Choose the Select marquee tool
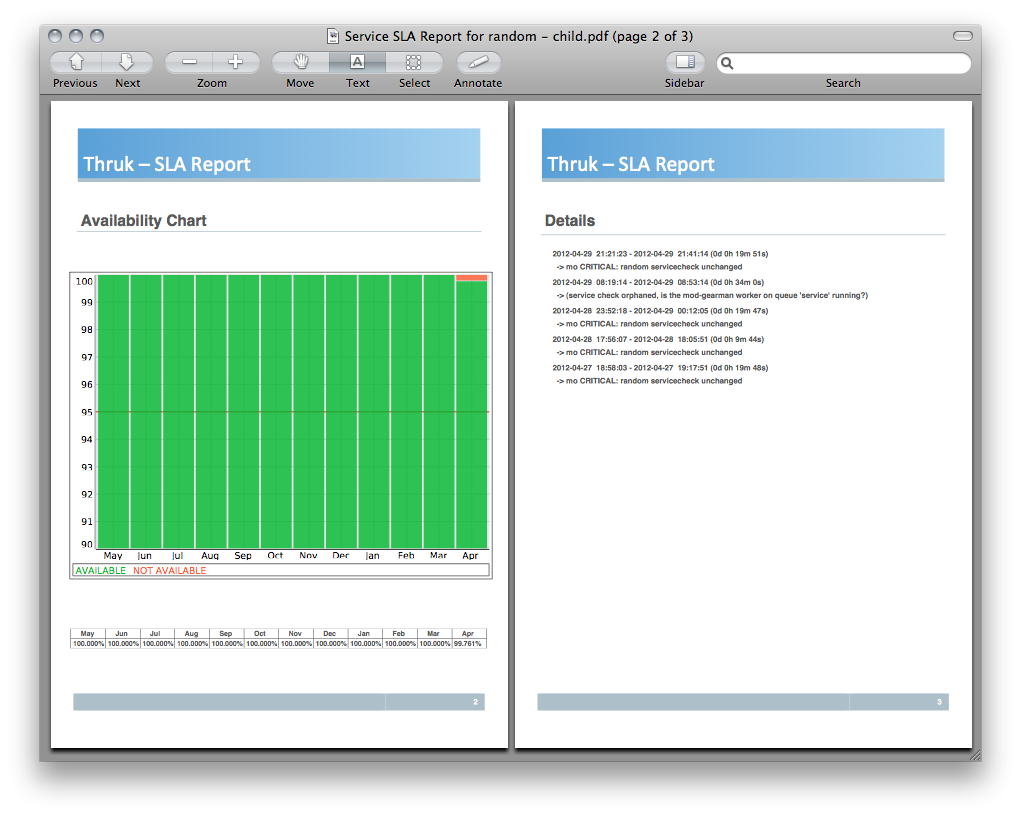 (x=414, y=63)
